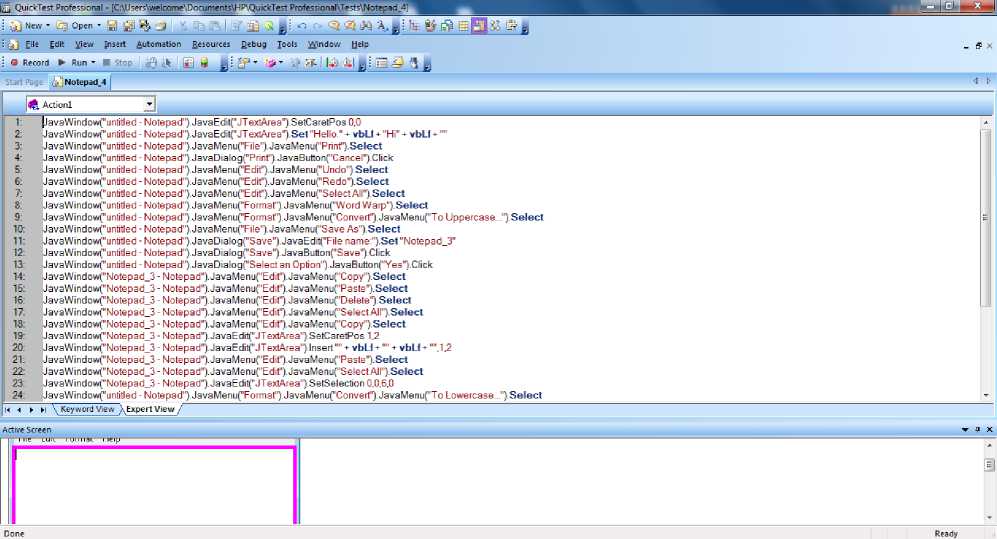Screen dimensions: 997x539
Task: Expand the Open button dropdown arrow
Action: pyautogui.click(x=97, y=26)
